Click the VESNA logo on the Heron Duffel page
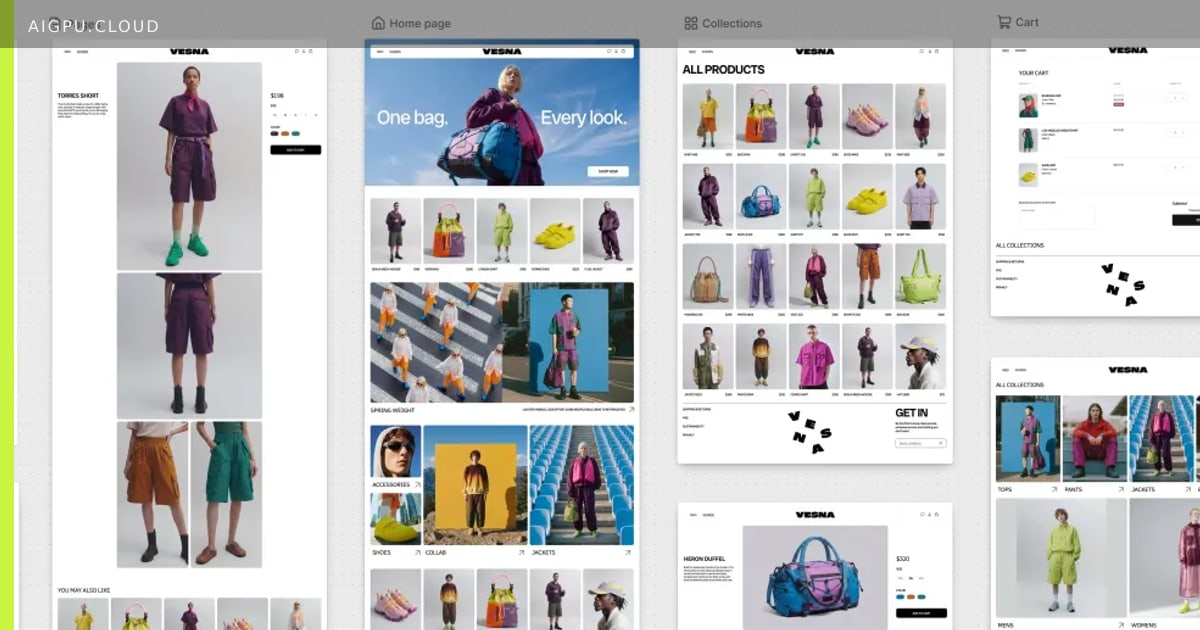The height and width of the screenshot is (630, 1200). pyautogui.click(x=815, y=515)
